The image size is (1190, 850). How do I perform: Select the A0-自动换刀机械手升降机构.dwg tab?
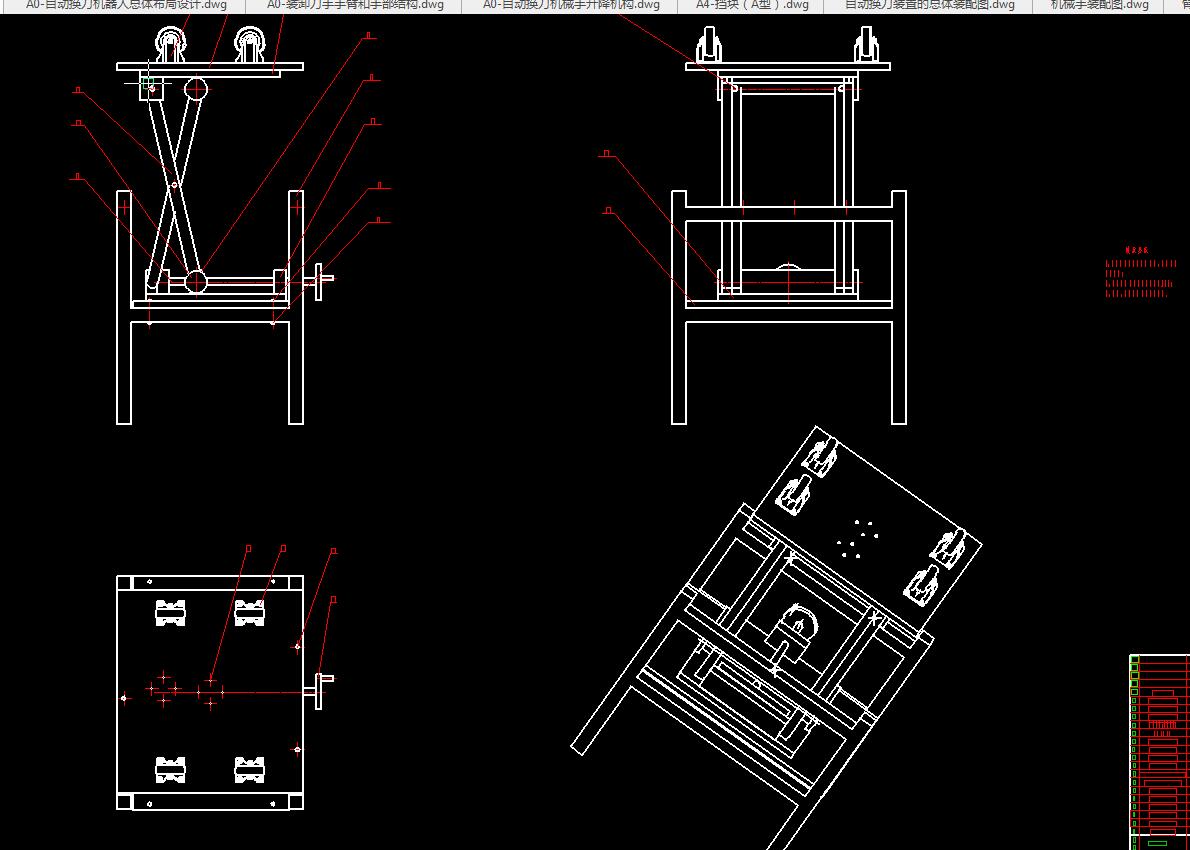point(570,5)
